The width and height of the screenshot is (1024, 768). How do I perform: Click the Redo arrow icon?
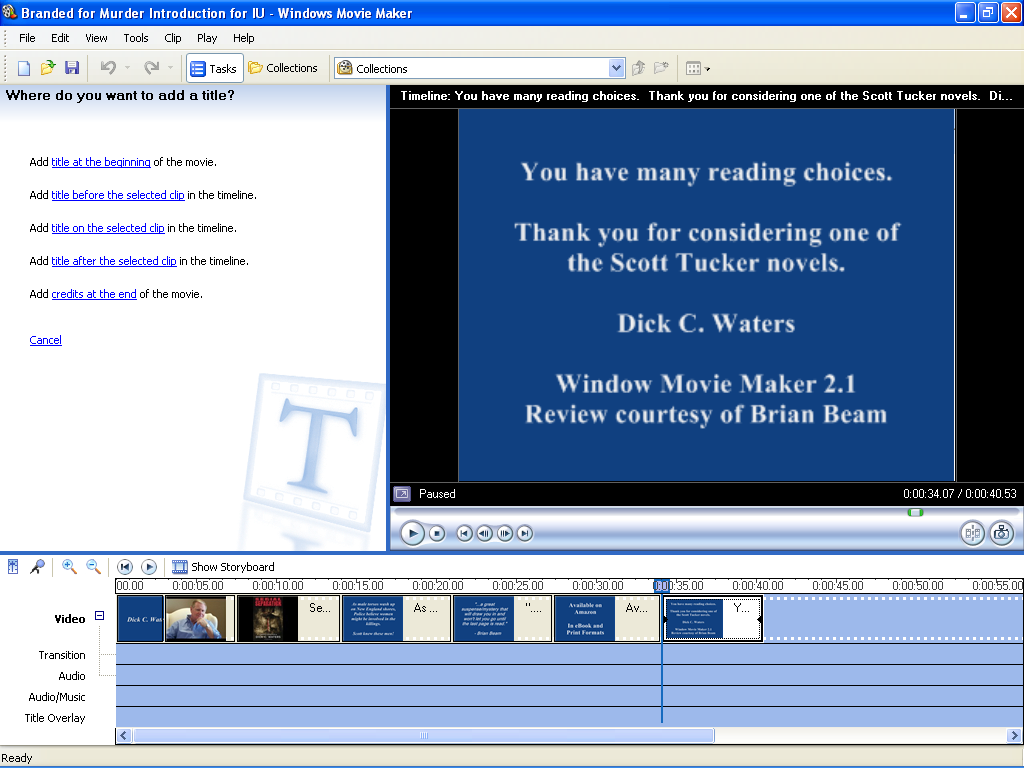[x=152, y=67]
